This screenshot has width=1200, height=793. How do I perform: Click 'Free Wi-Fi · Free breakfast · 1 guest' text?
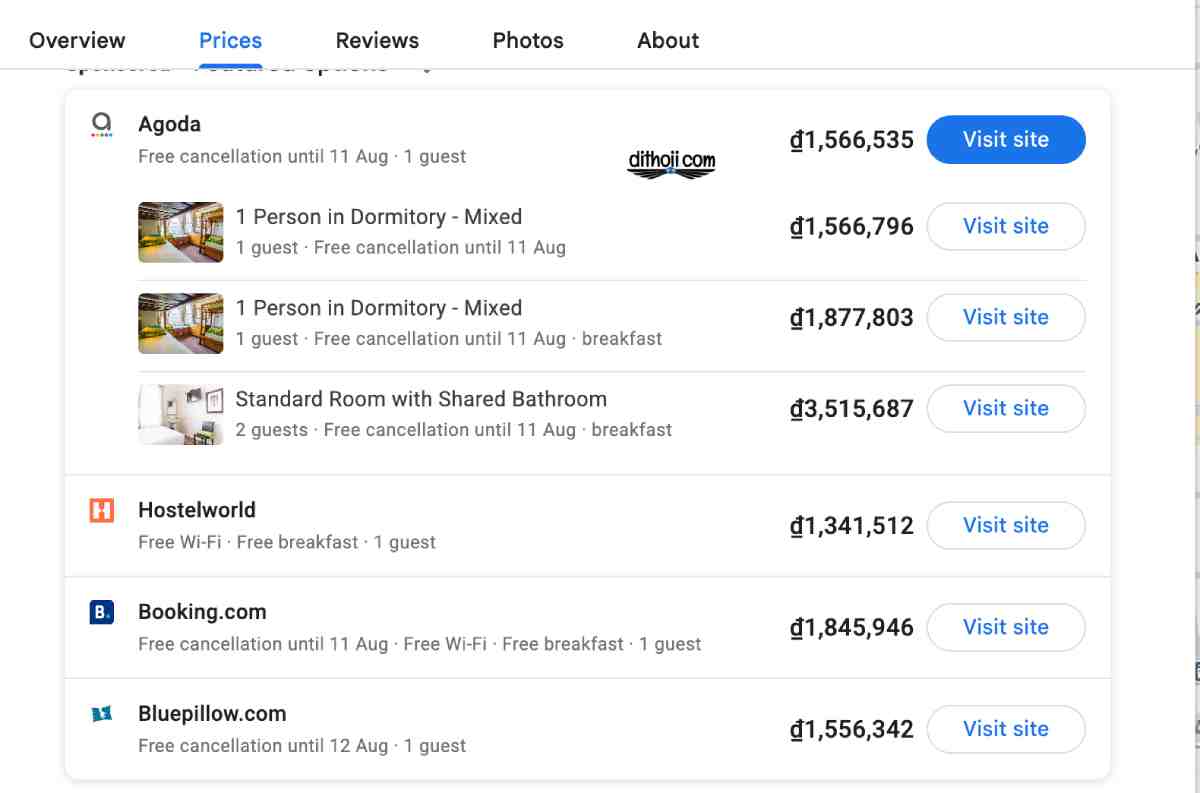(x=287, y=542)
